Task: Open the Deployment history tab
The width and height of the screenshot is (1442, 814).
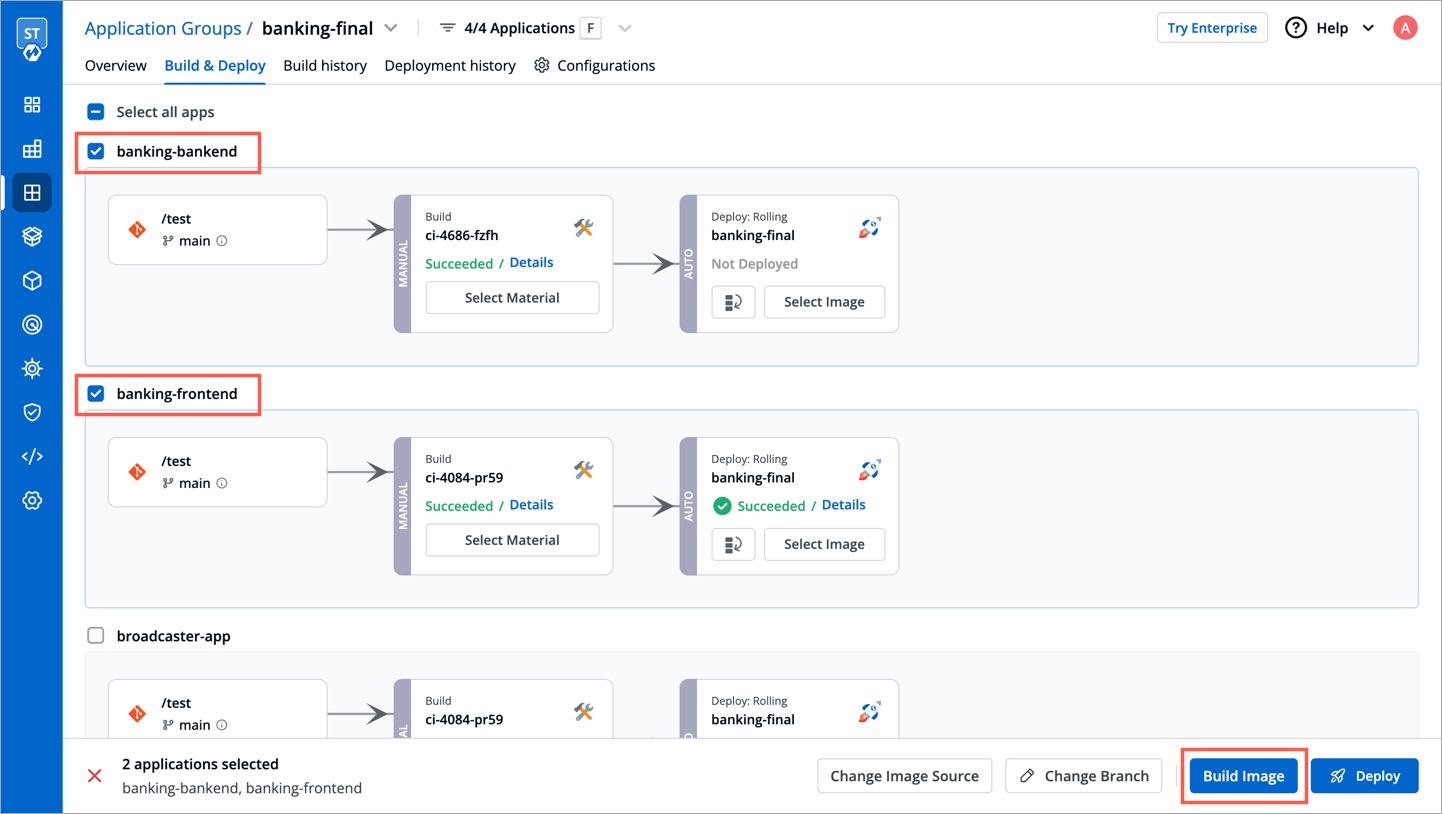Action: point(450,65)
